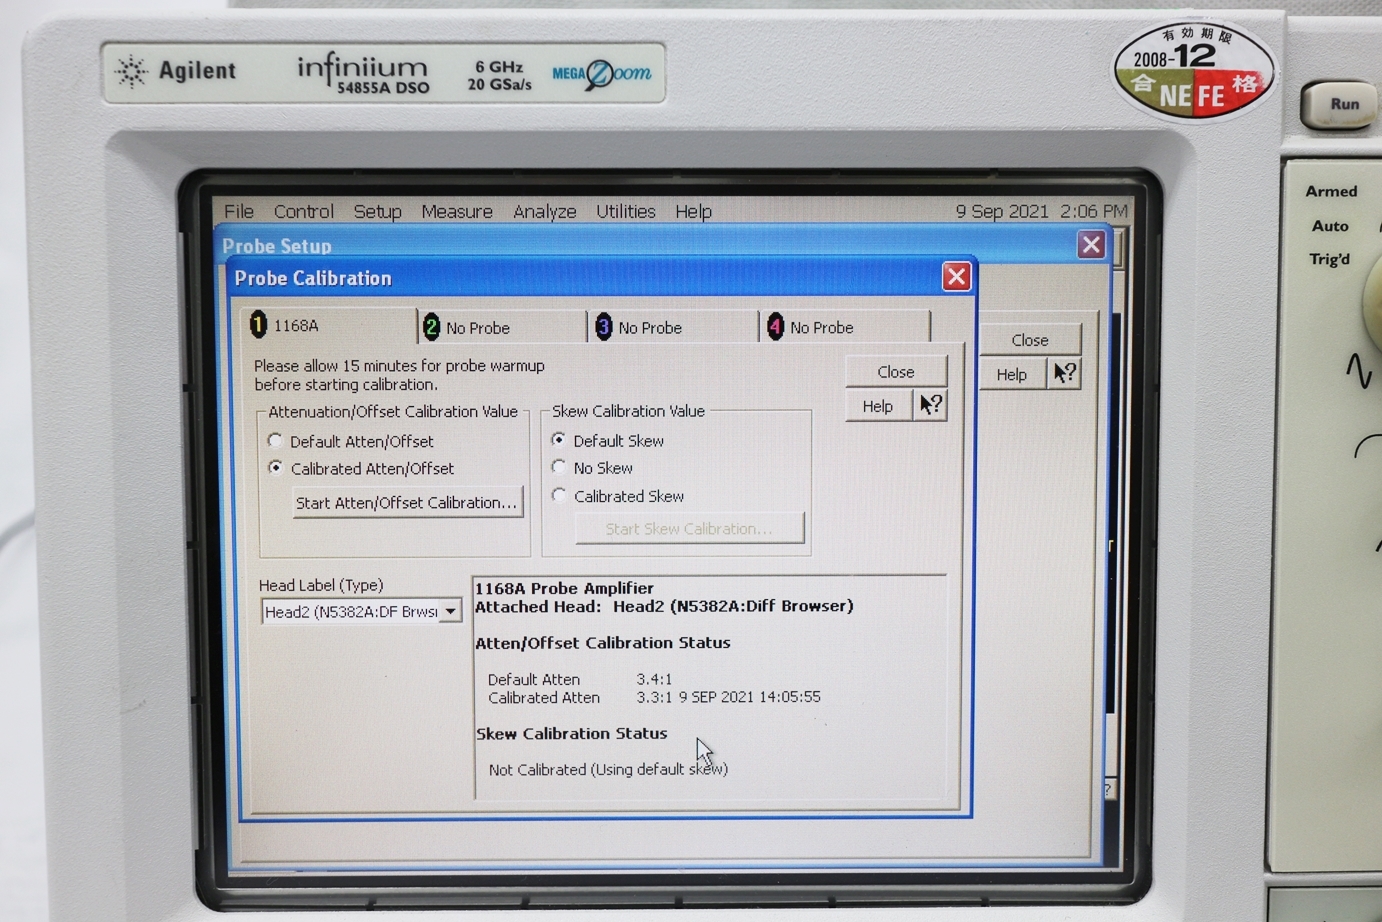Open the Setup menu
The height and width of the screenshot is (922, 1382).
point(377,211)
